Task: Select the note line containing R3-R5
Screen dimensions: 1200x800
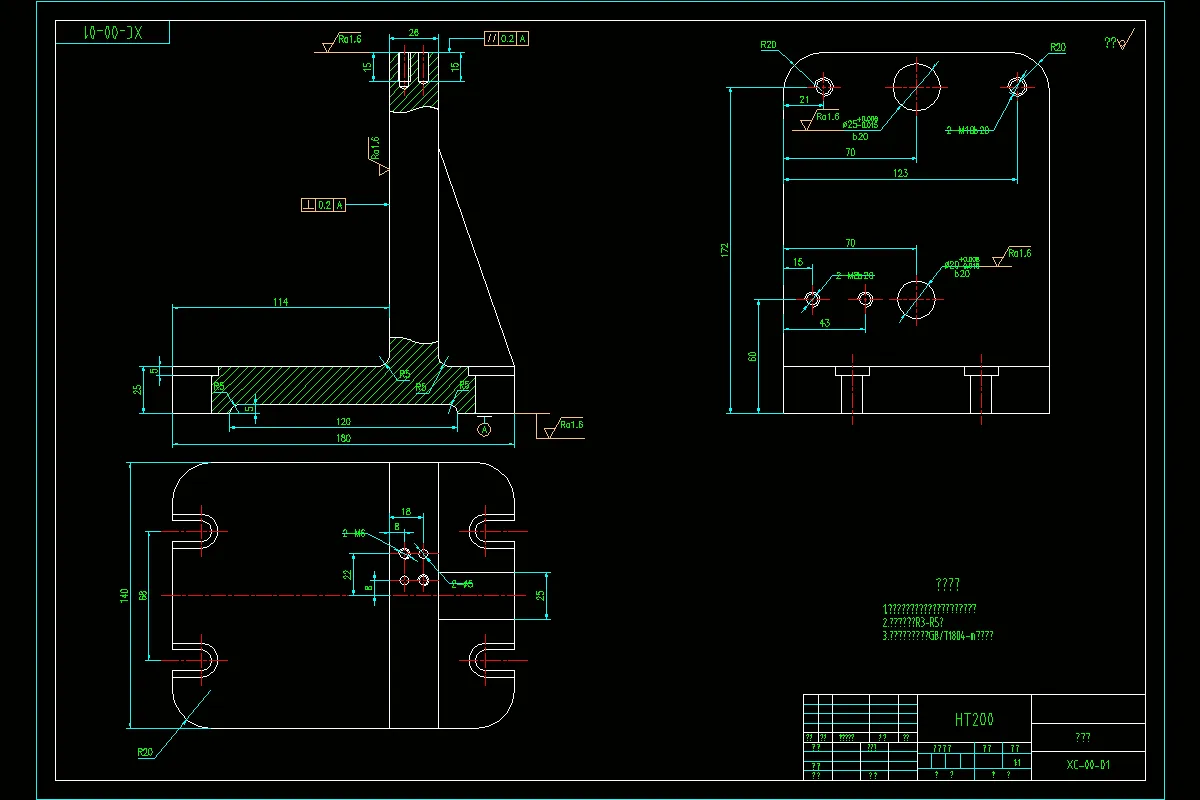Action: pos(913,622)
